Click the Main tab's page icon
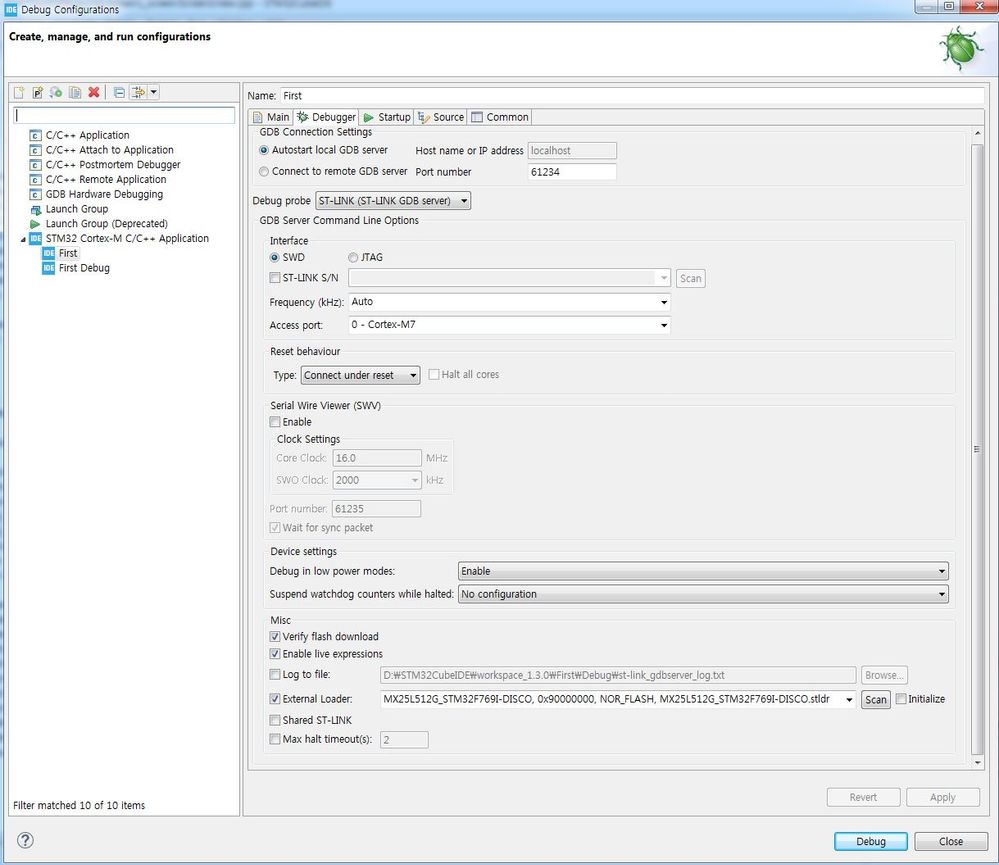 (257, 117)
